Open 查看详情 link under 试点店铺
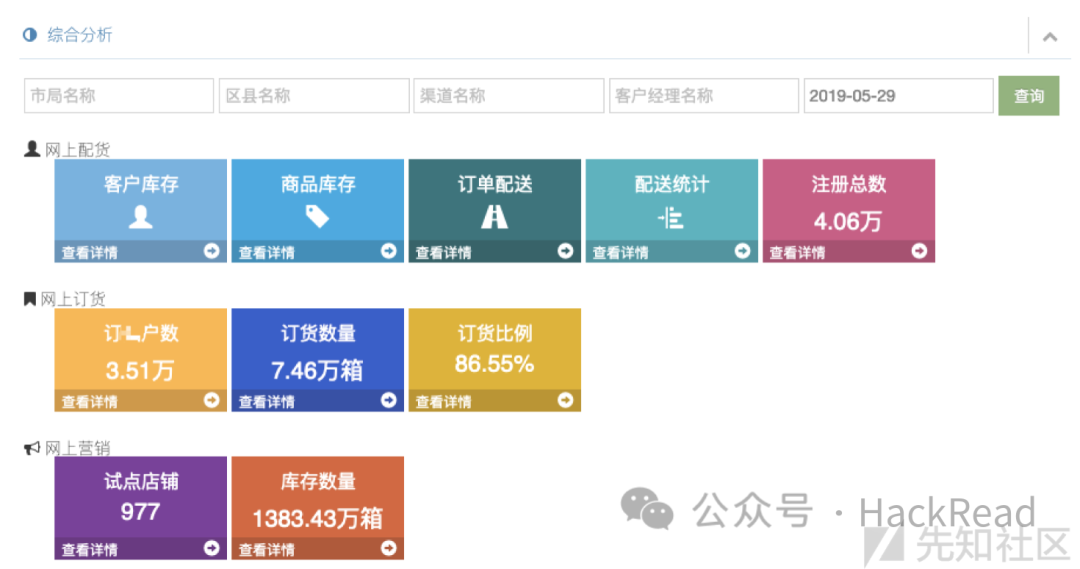 pos(90,550)
